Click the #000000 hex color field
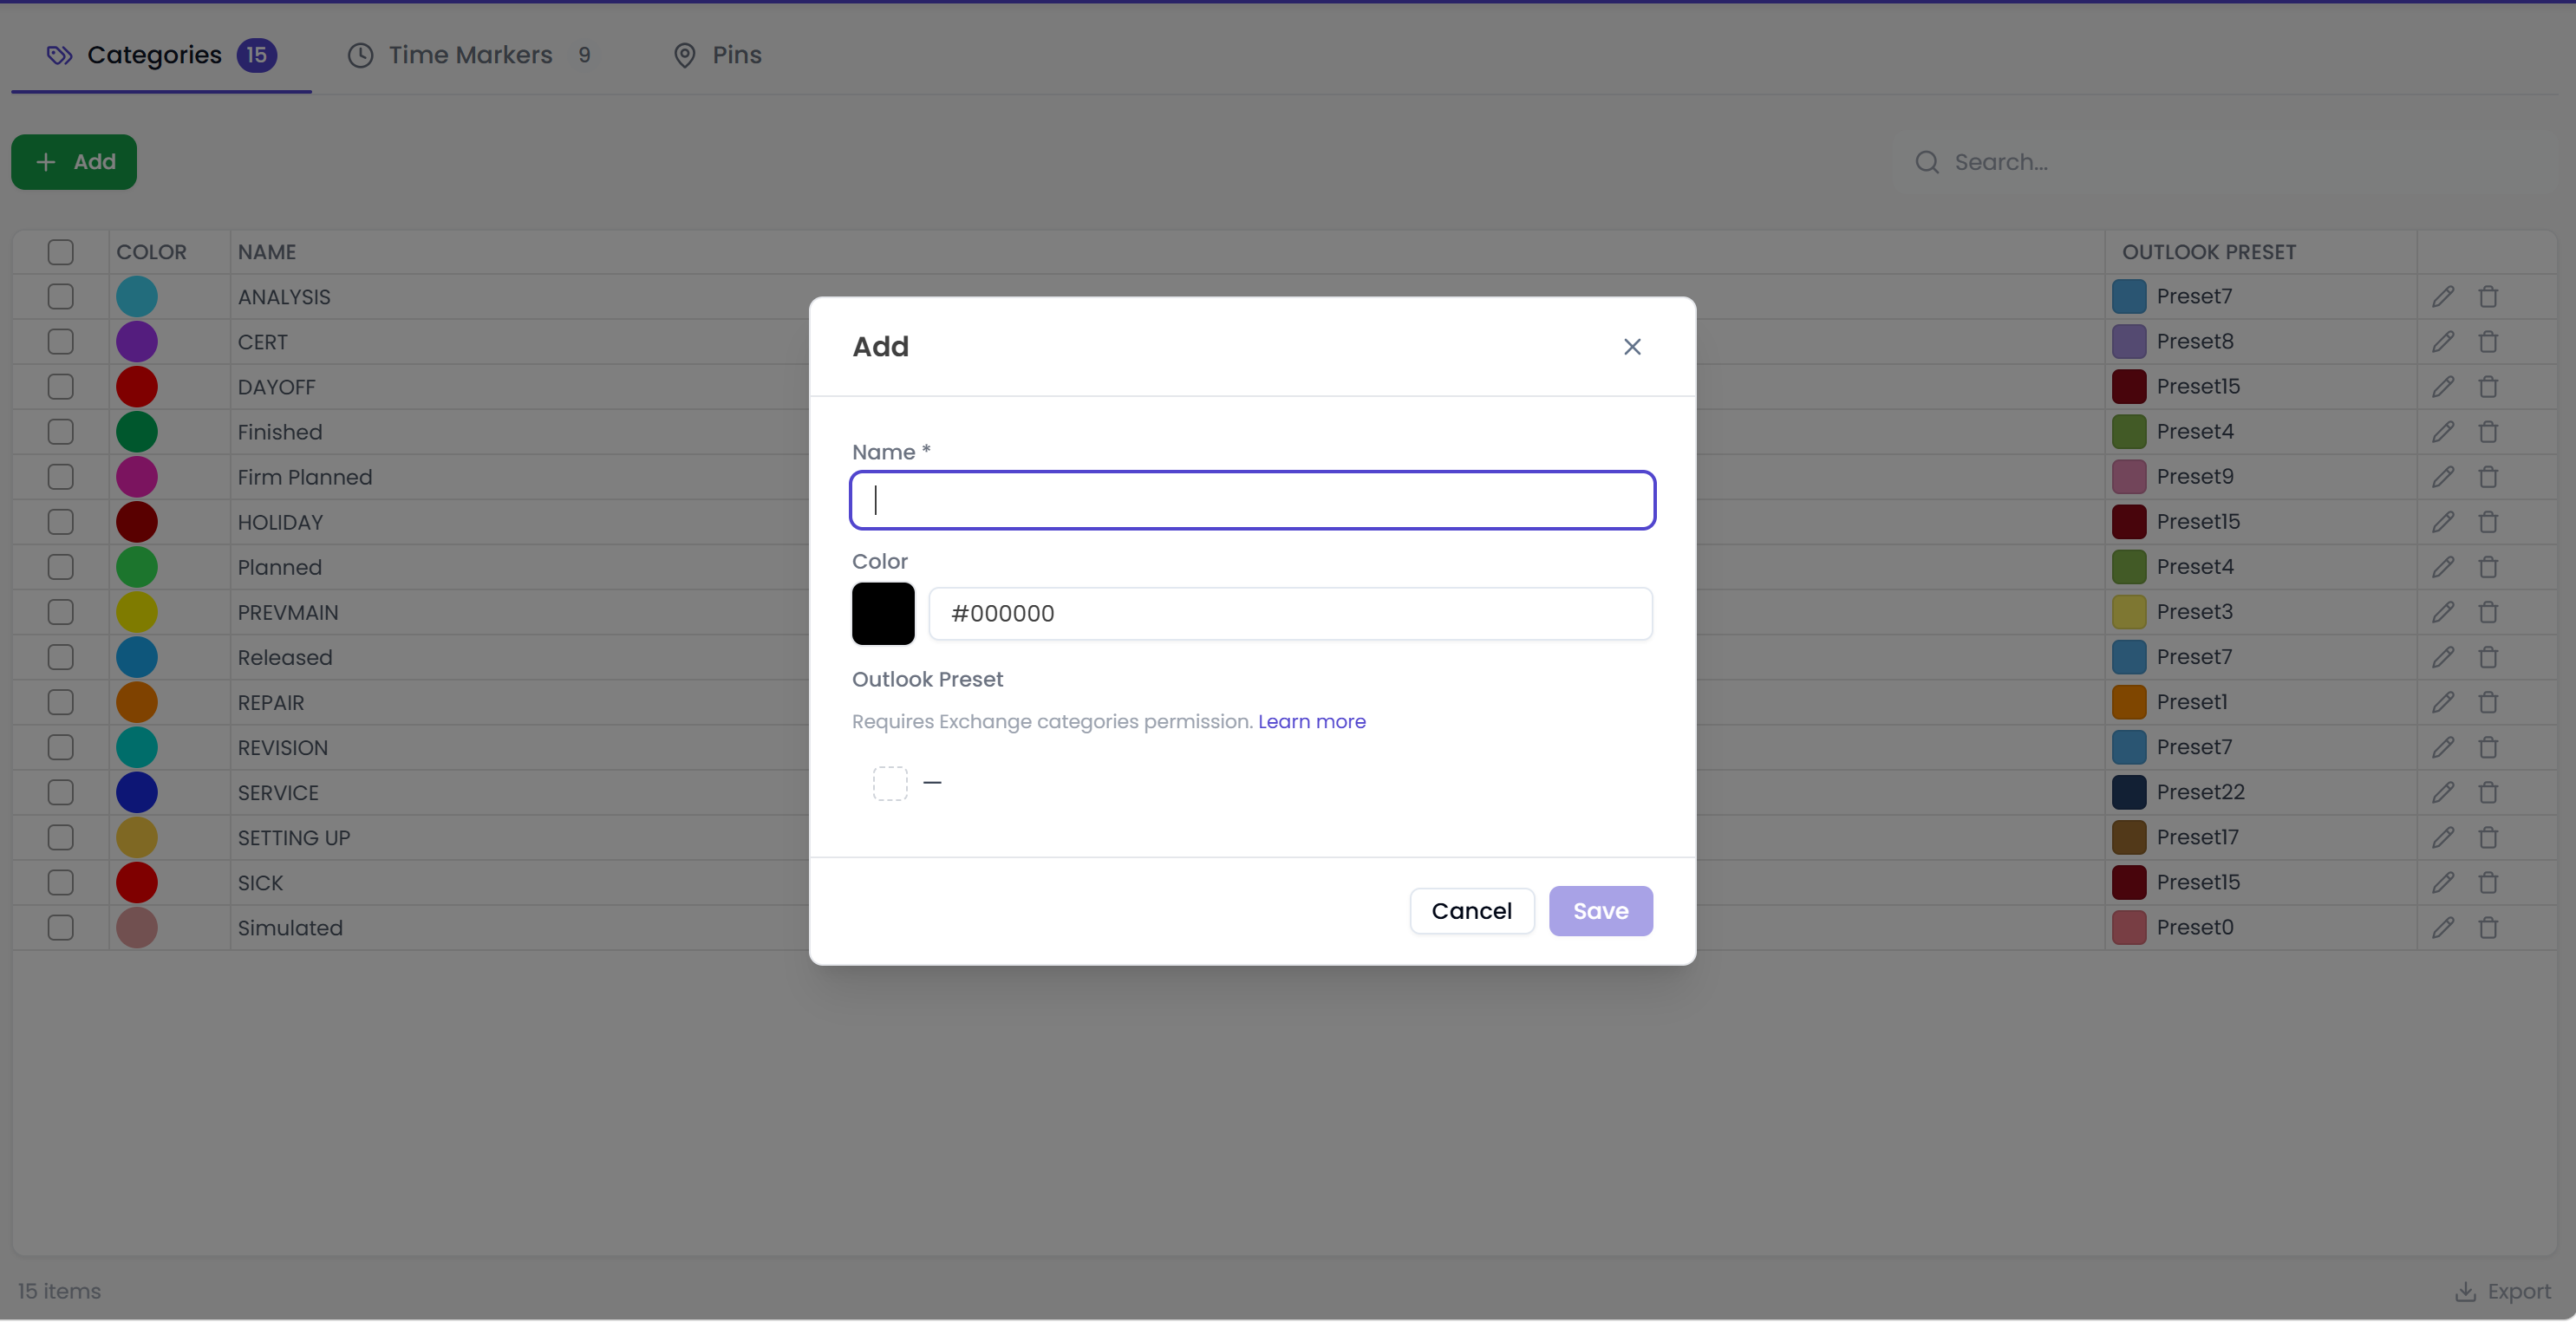 pos(1290,613)
